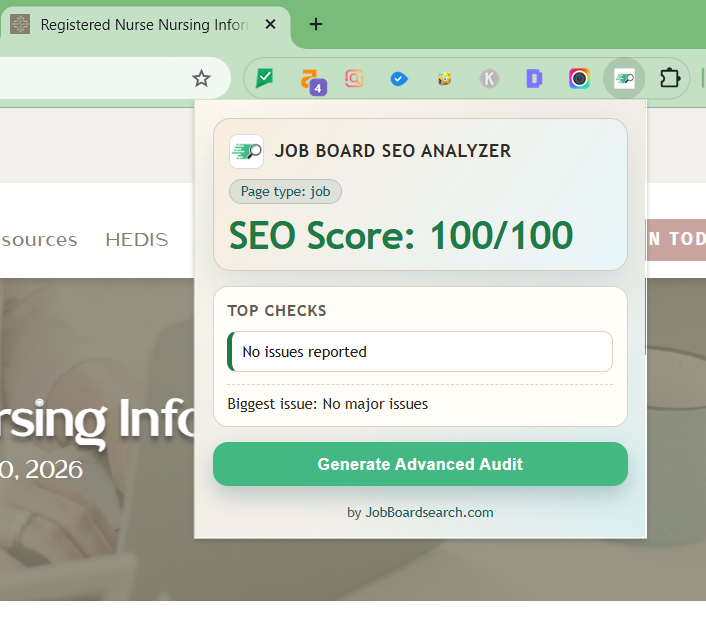Open the Resources navigation item
The width and height of the screenshot is (706, 624).
(x=39, y=240)
